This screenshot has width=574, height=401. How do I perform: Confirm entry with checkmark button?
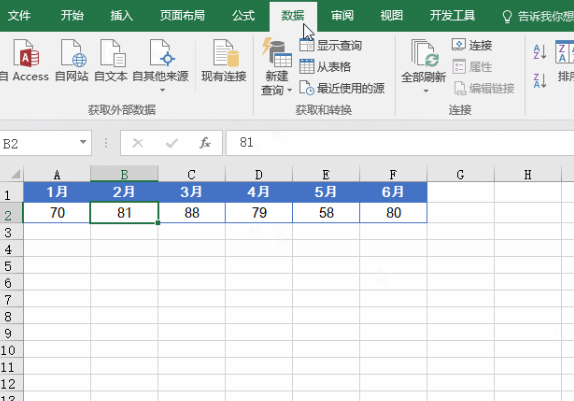pos(171,143)
